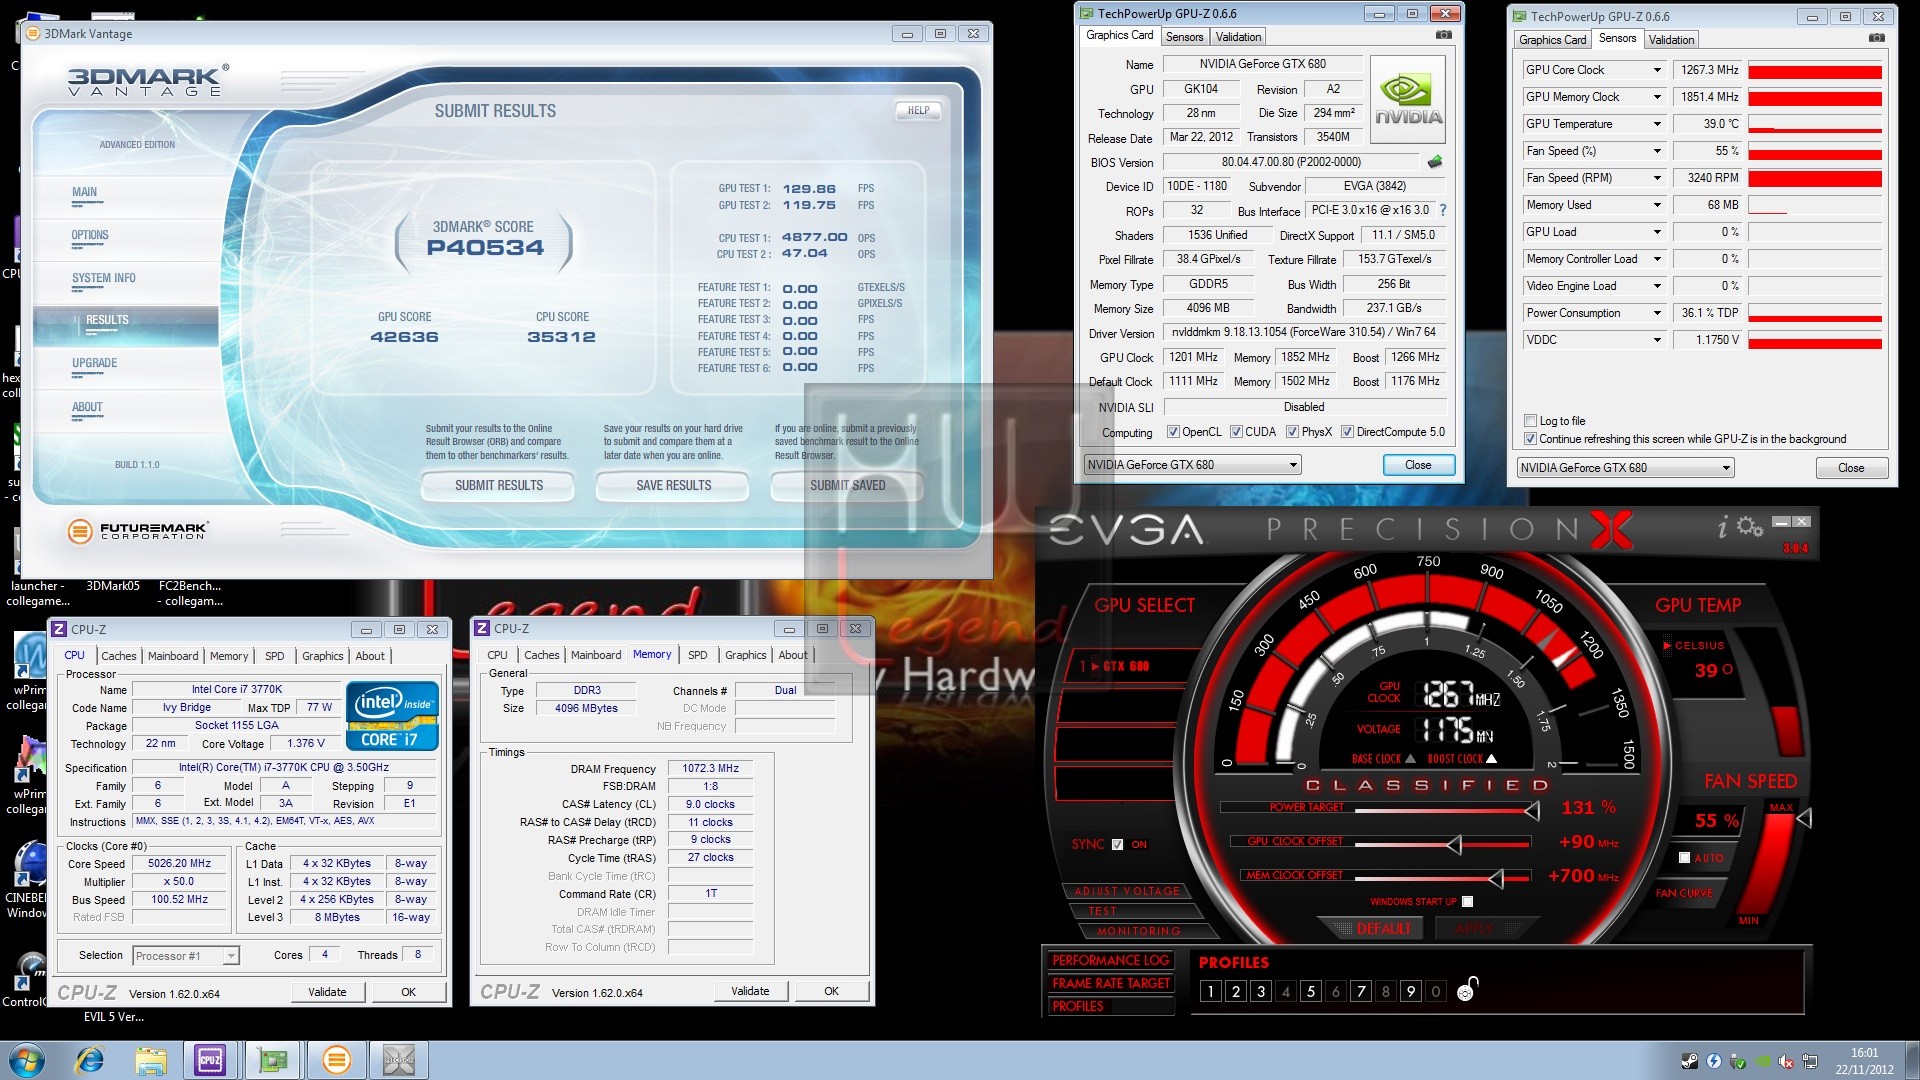Switch to CPU-Z in the taskbar

210,1060
